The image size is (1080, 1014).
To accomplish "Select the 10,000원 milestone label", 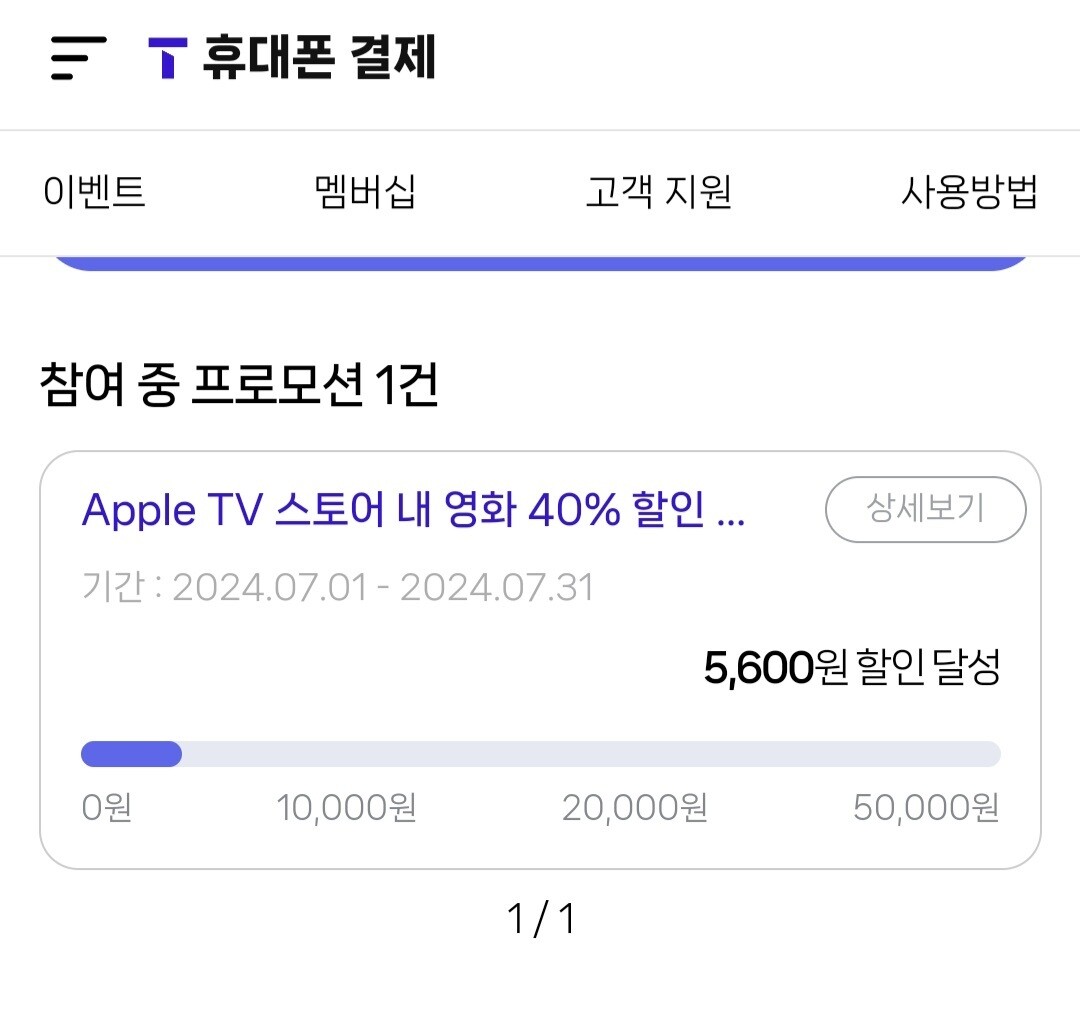I will tap(346, 807).
